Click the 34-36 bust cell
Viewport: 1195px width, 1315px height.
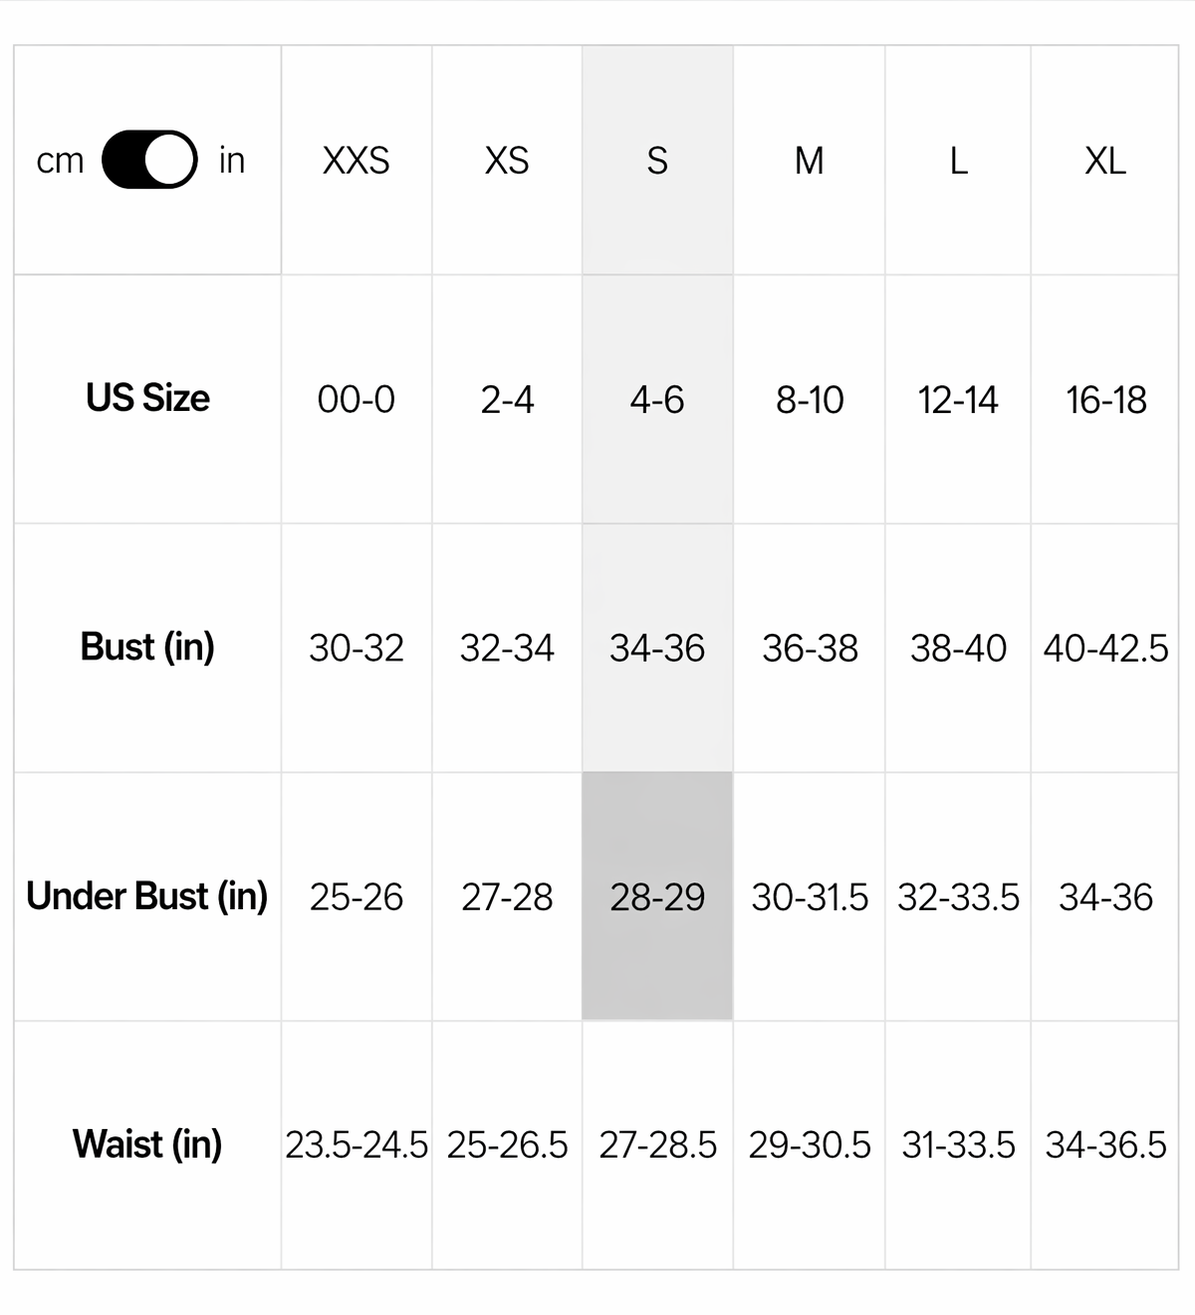coord(657,649)
